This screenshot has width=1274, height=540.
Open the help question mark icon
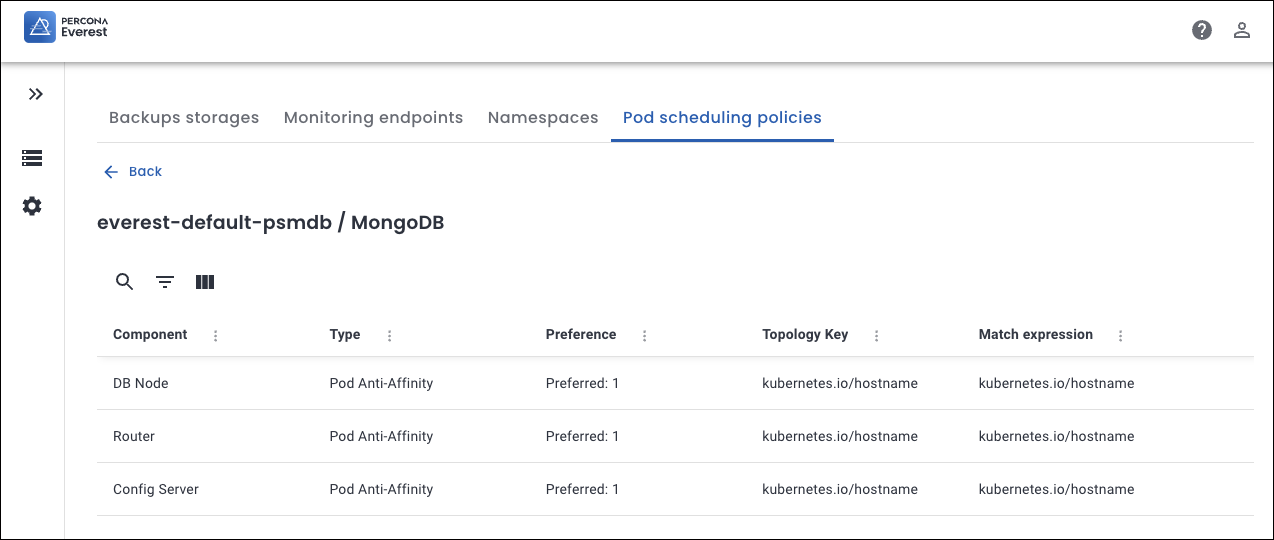pyautogui.click(x=1202, y=30)
